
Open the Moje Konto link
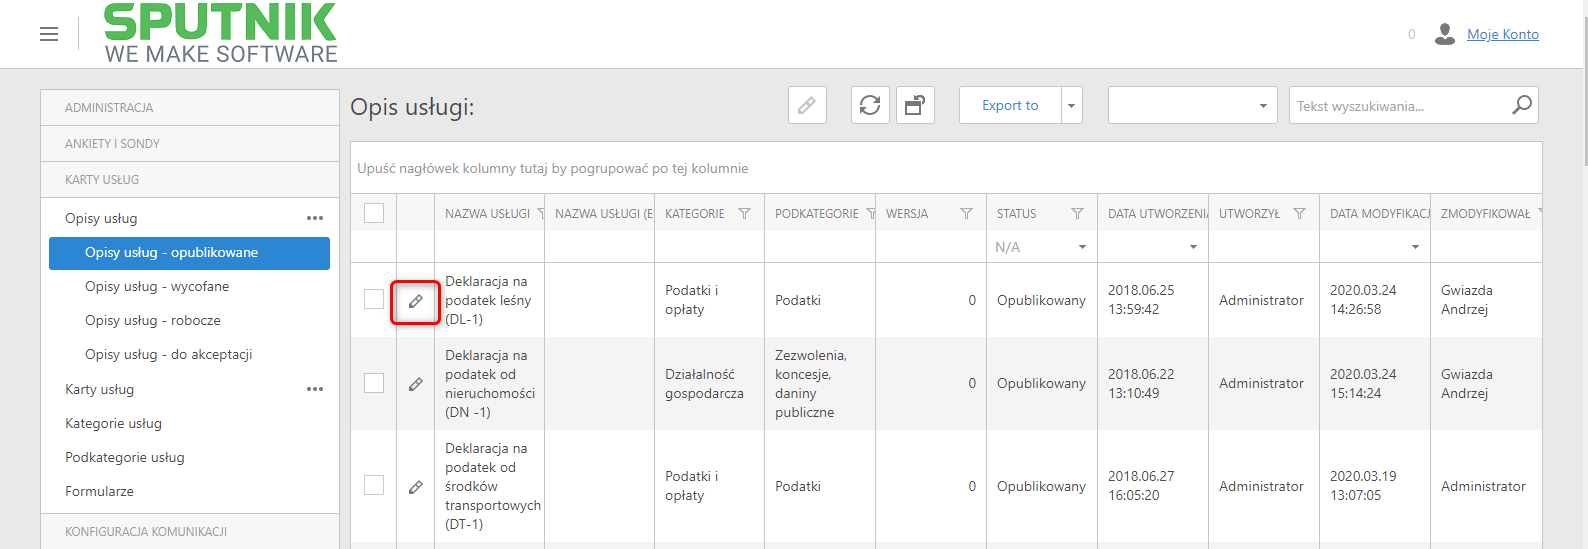coord(1502,34)
